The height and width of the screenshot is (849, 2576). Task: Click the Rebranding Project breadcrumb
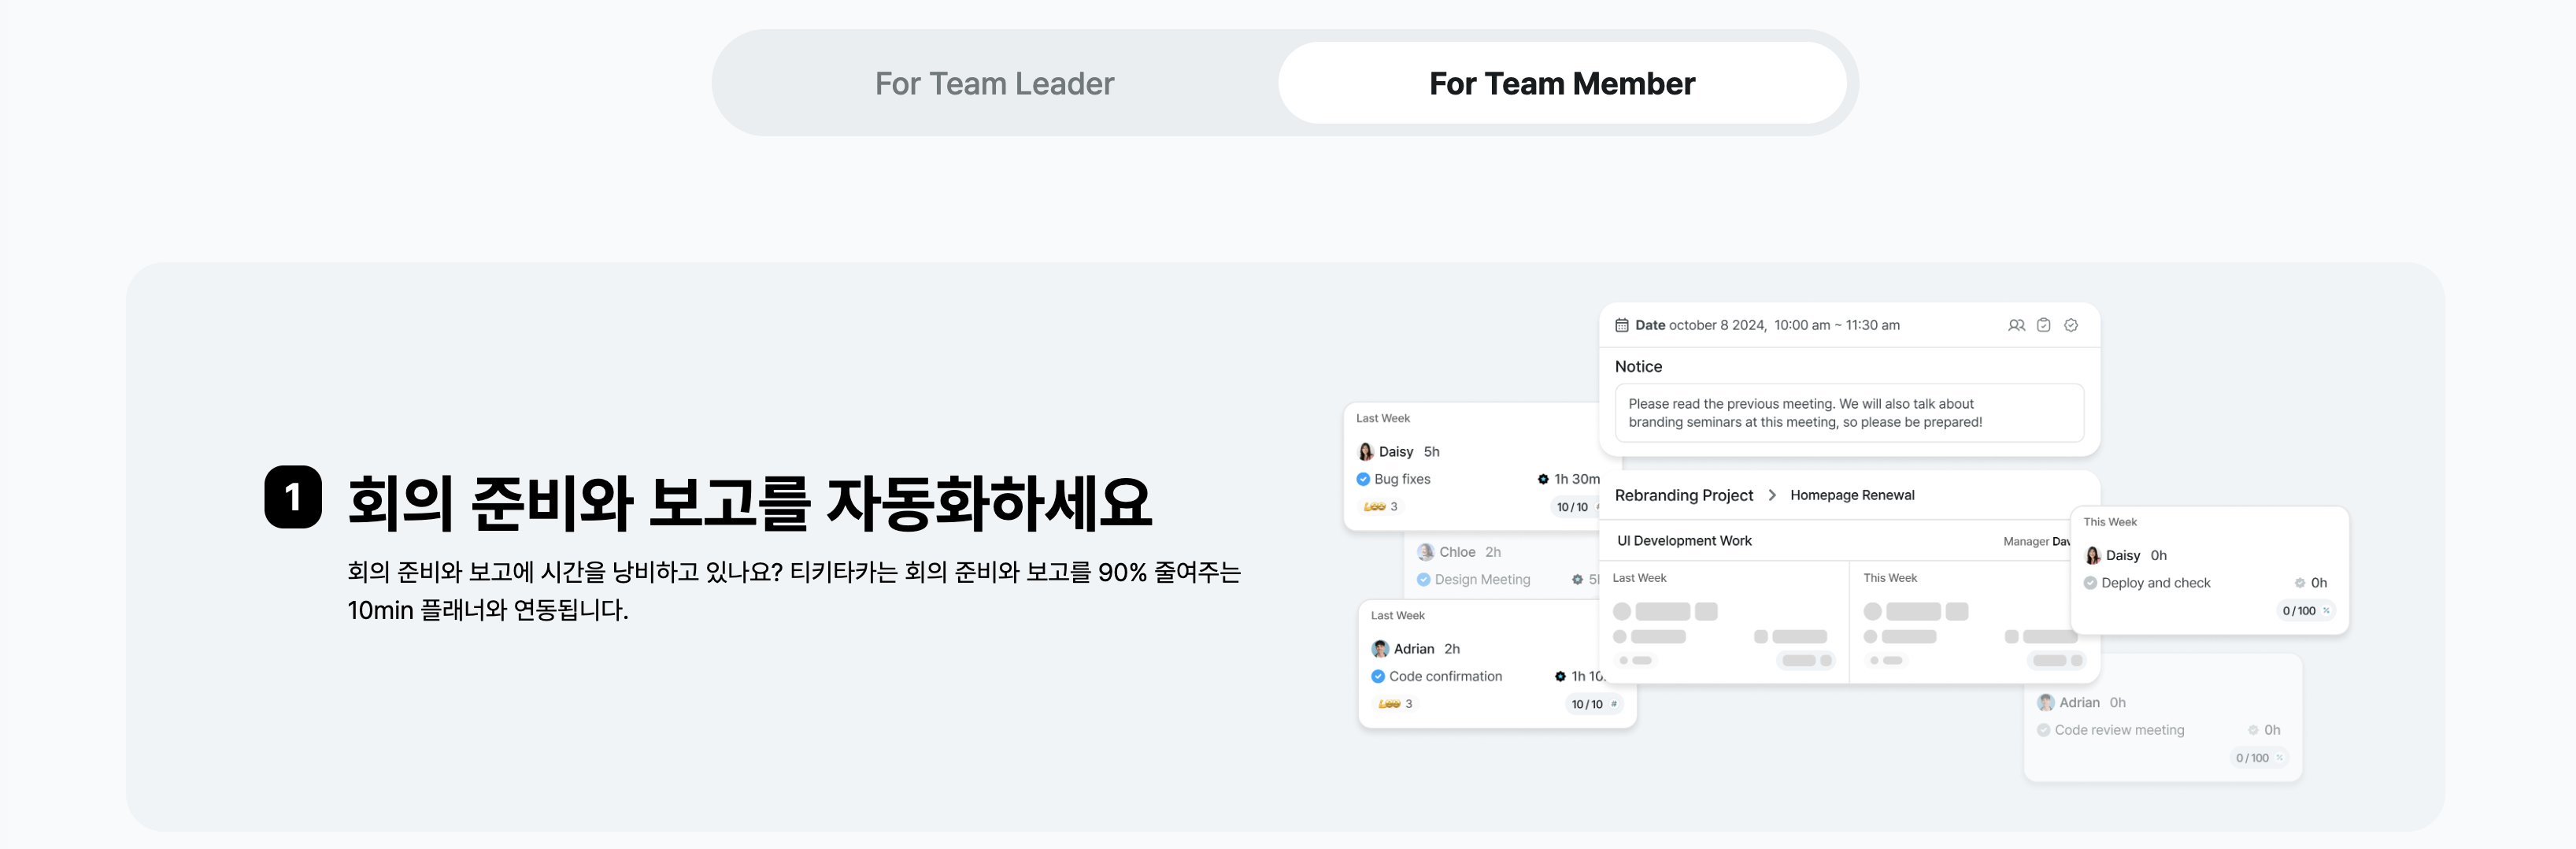point(1683,495)
